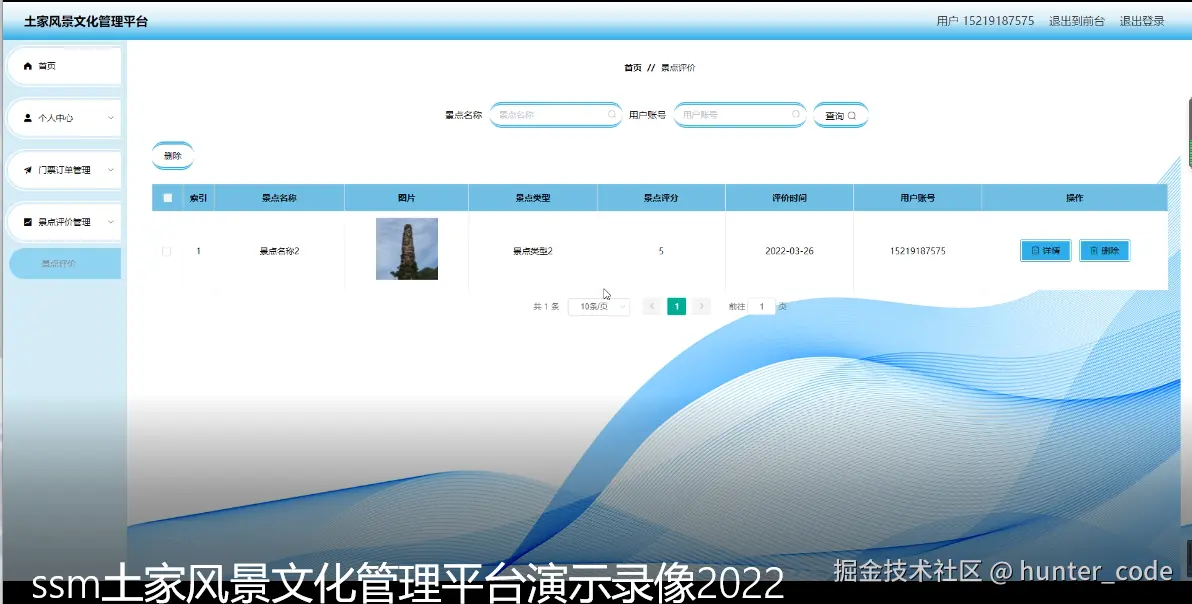Open 门票订单管理 sidebar menu
Image resolution: width=1192 pixels, height=604 pixels.
coord(64,170)
